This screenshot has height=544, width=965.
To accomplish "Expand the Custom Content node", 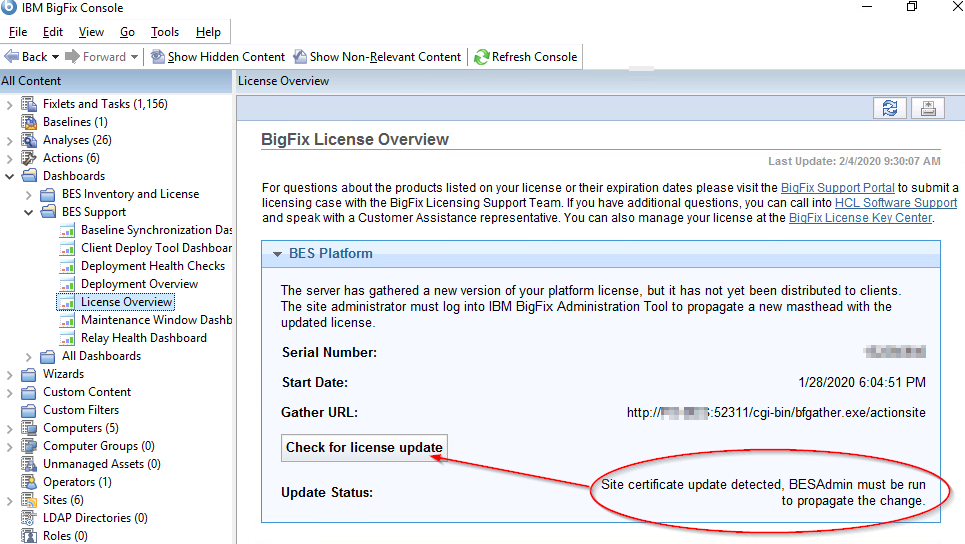I will (x=9, y=393).
